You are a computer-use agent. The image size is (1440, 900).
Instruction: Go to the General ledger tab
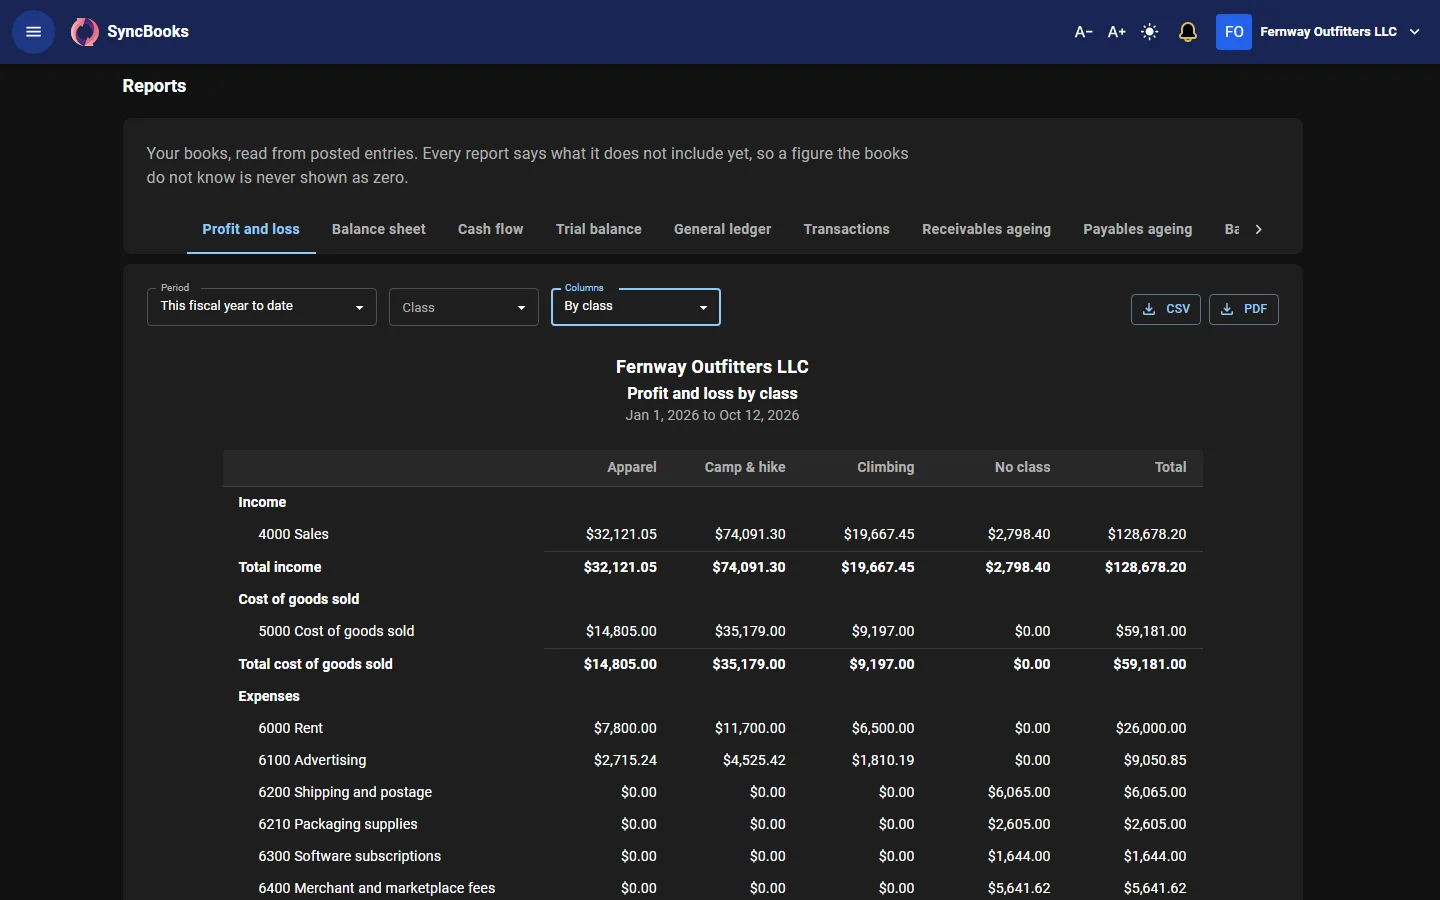[x=723, y=229]
